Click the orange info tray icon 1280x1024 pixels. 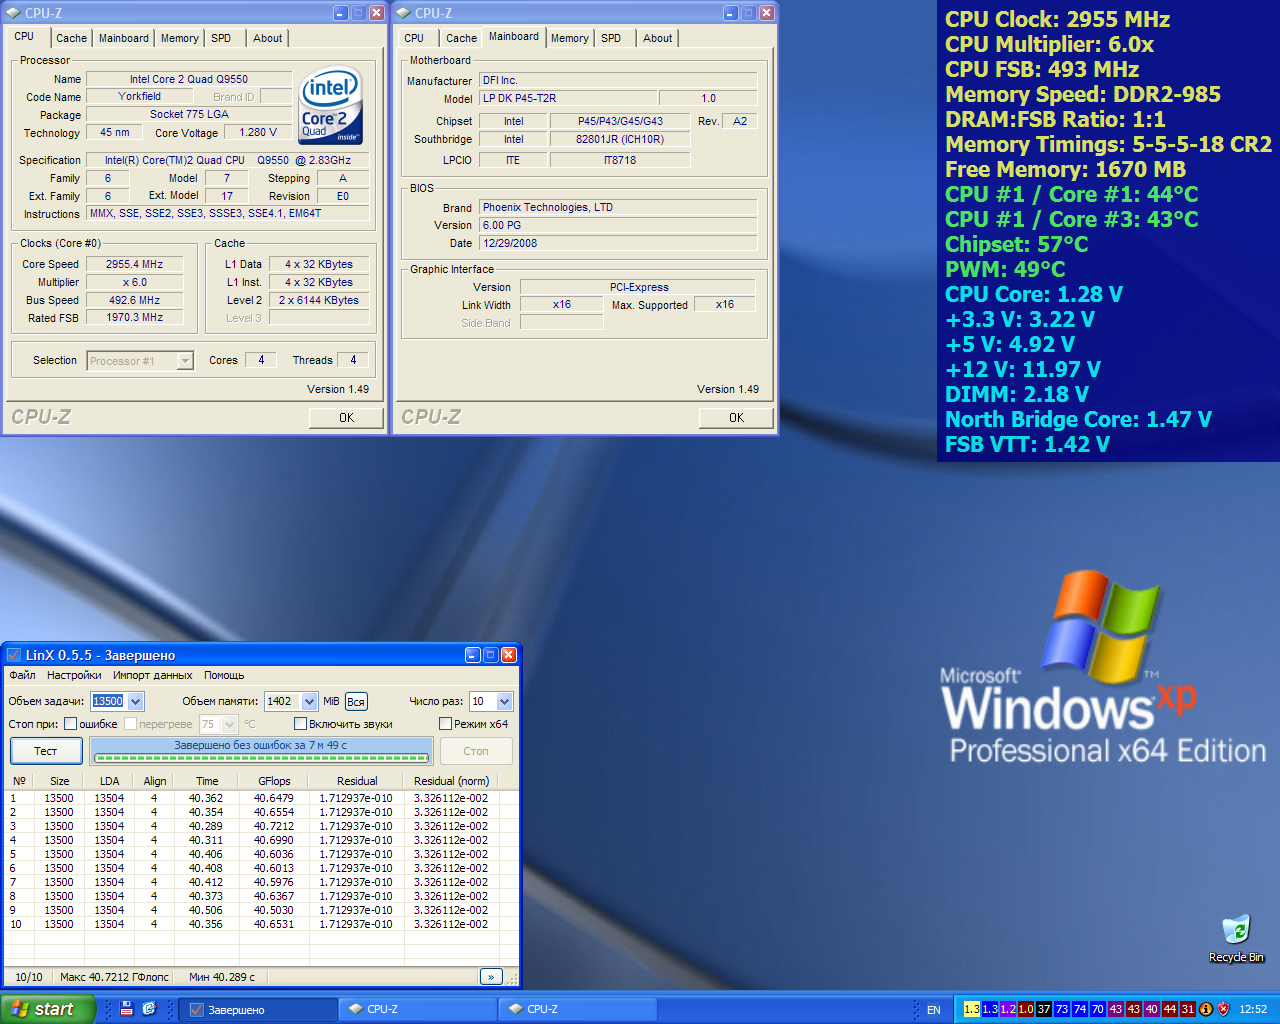pos(1206,1009)
